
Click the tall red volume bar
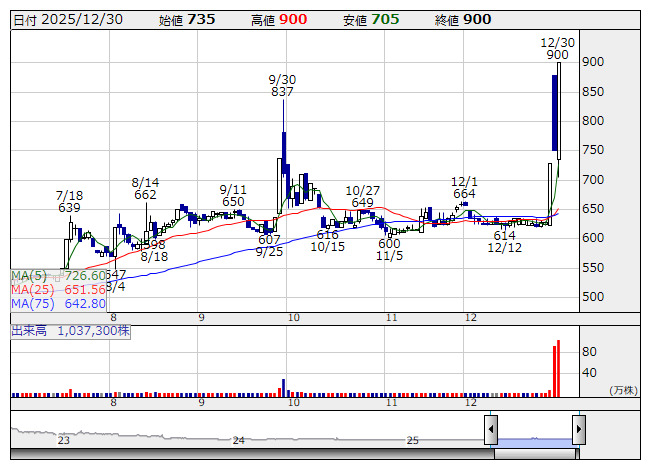(x=558, y=368)
